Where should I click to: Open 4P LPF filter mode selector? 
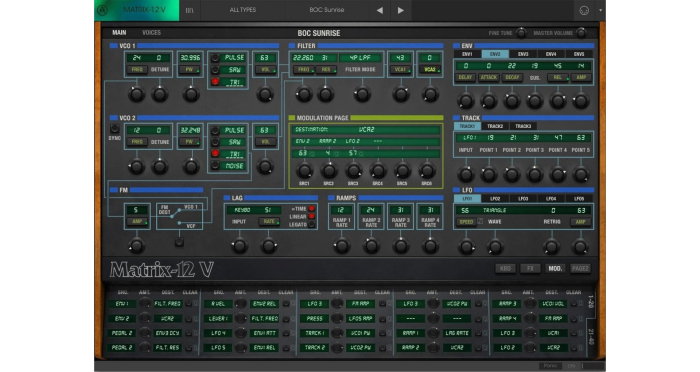pyautogui.click(x=360, y=58)
